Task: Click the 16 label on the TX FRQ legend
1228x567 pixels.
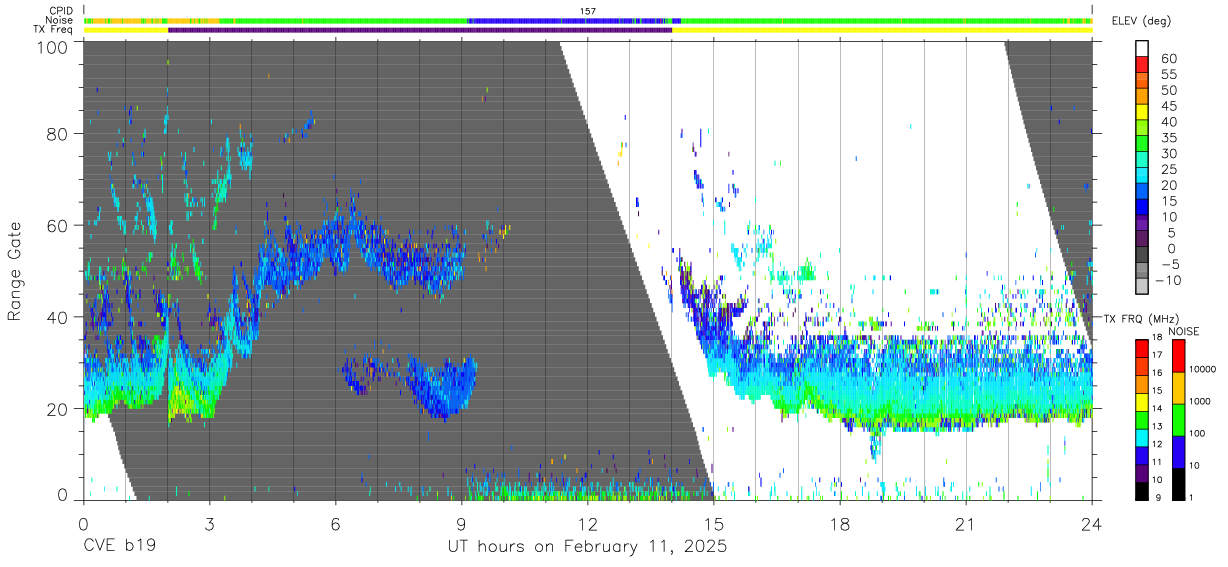Action: 1157,373
